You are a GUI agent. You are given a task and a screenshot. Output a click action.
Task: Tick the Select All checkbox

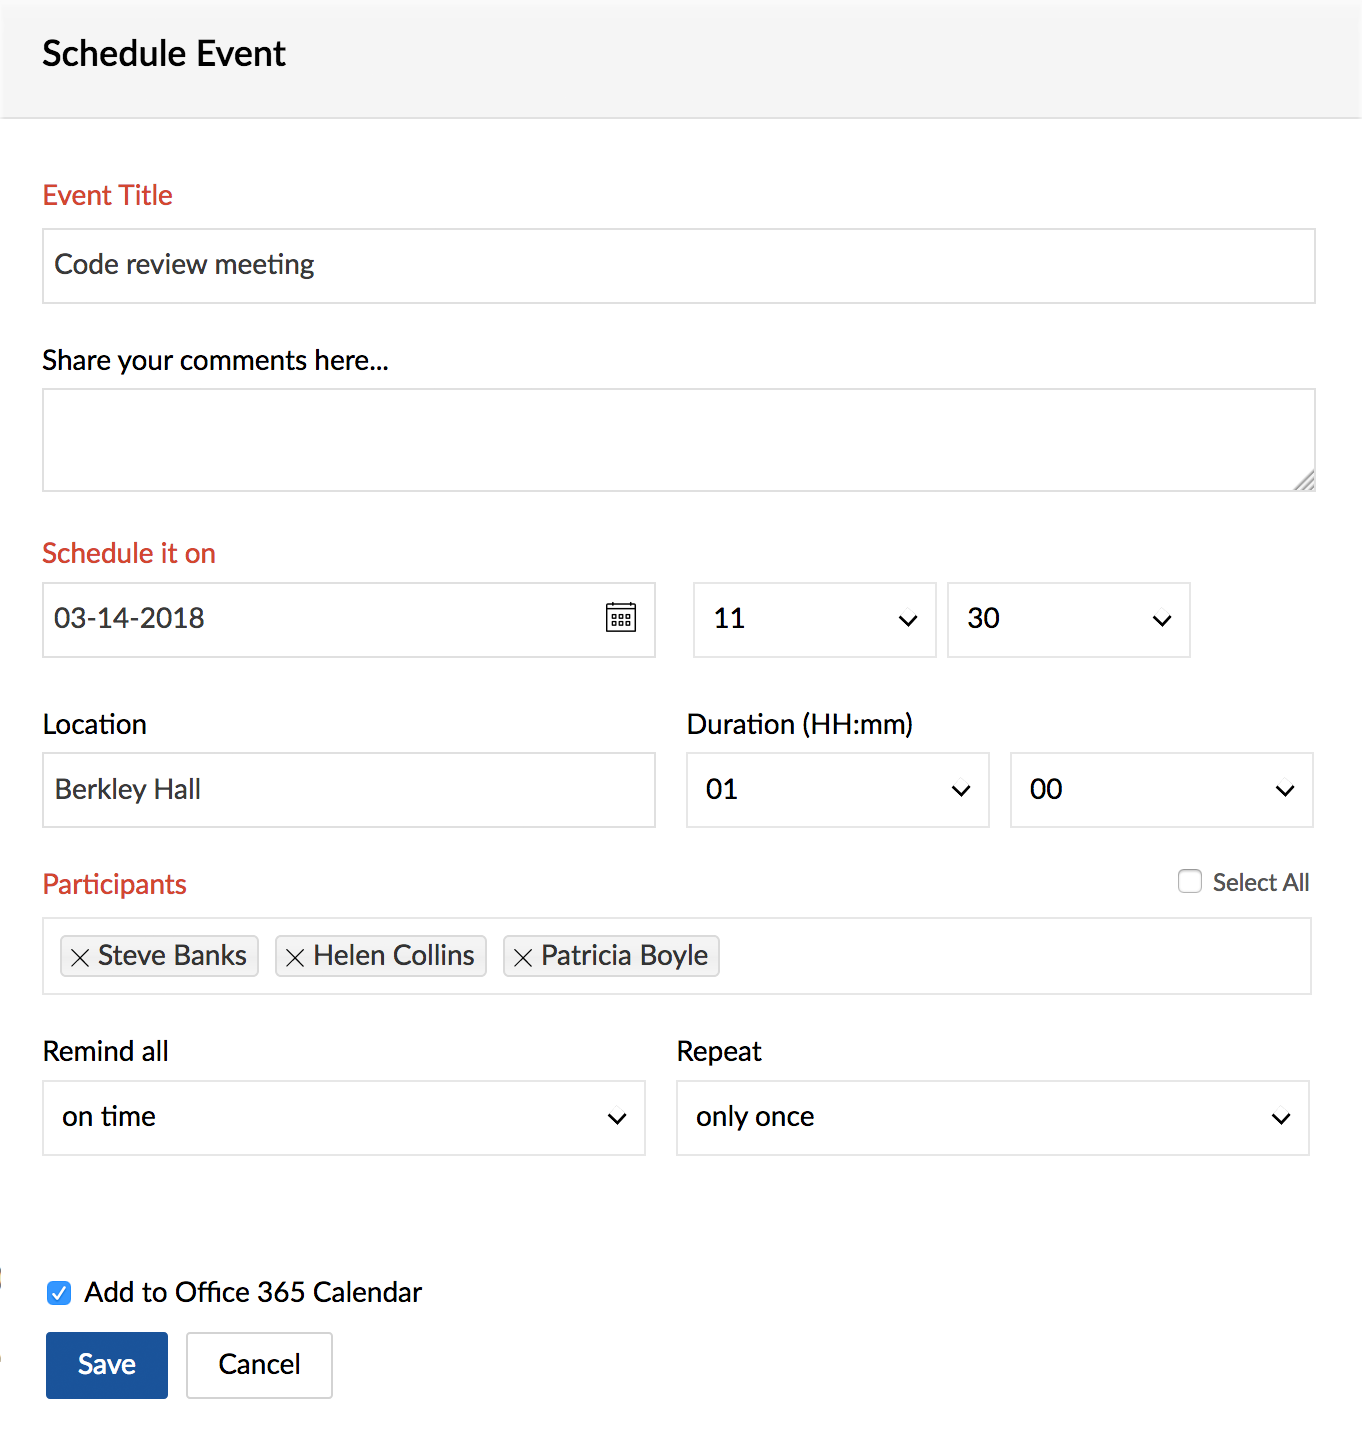coord(1190,881)
